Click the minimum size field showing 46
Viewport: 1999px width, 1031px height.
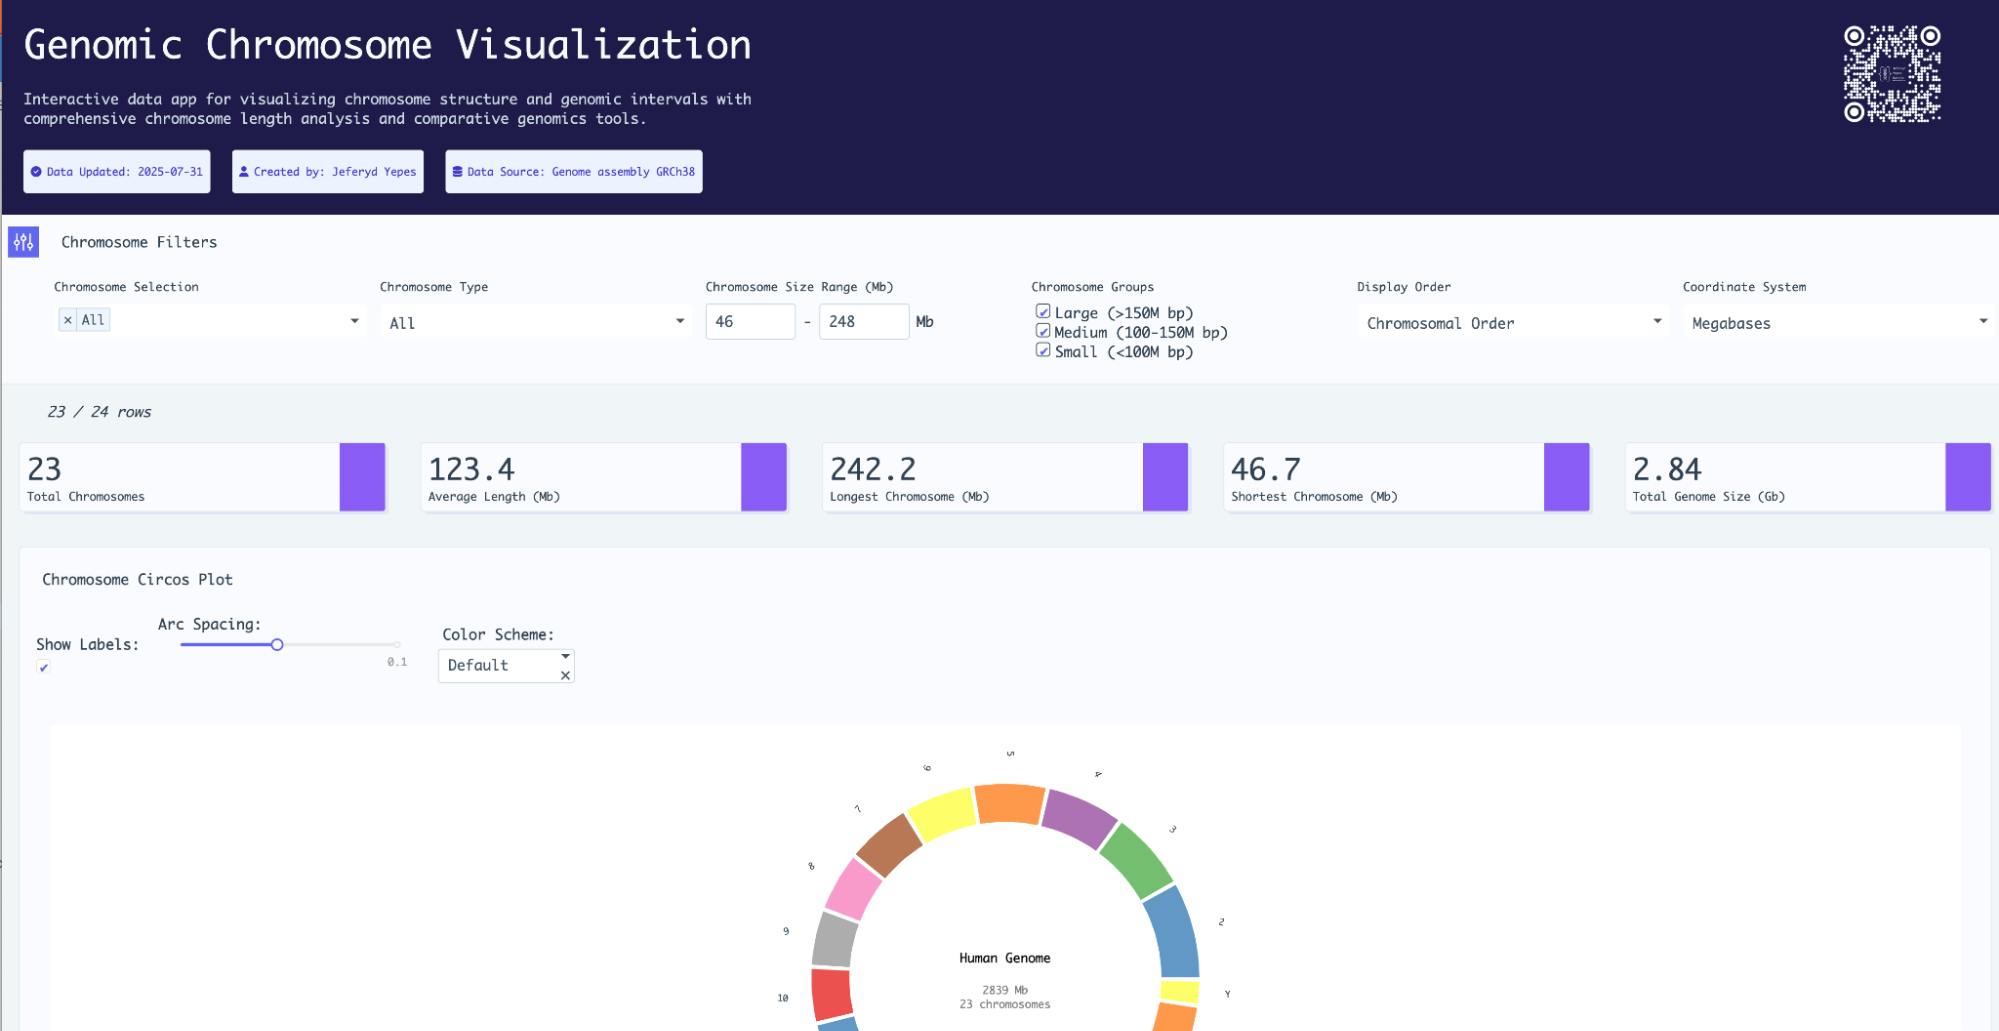click(750, 322)
